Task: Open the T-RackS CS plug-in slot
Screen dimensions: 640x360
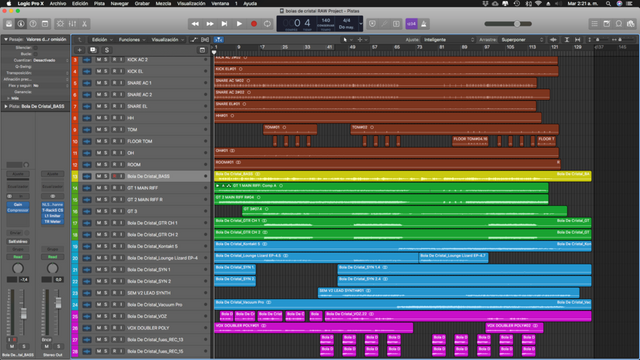Action: 53,210
